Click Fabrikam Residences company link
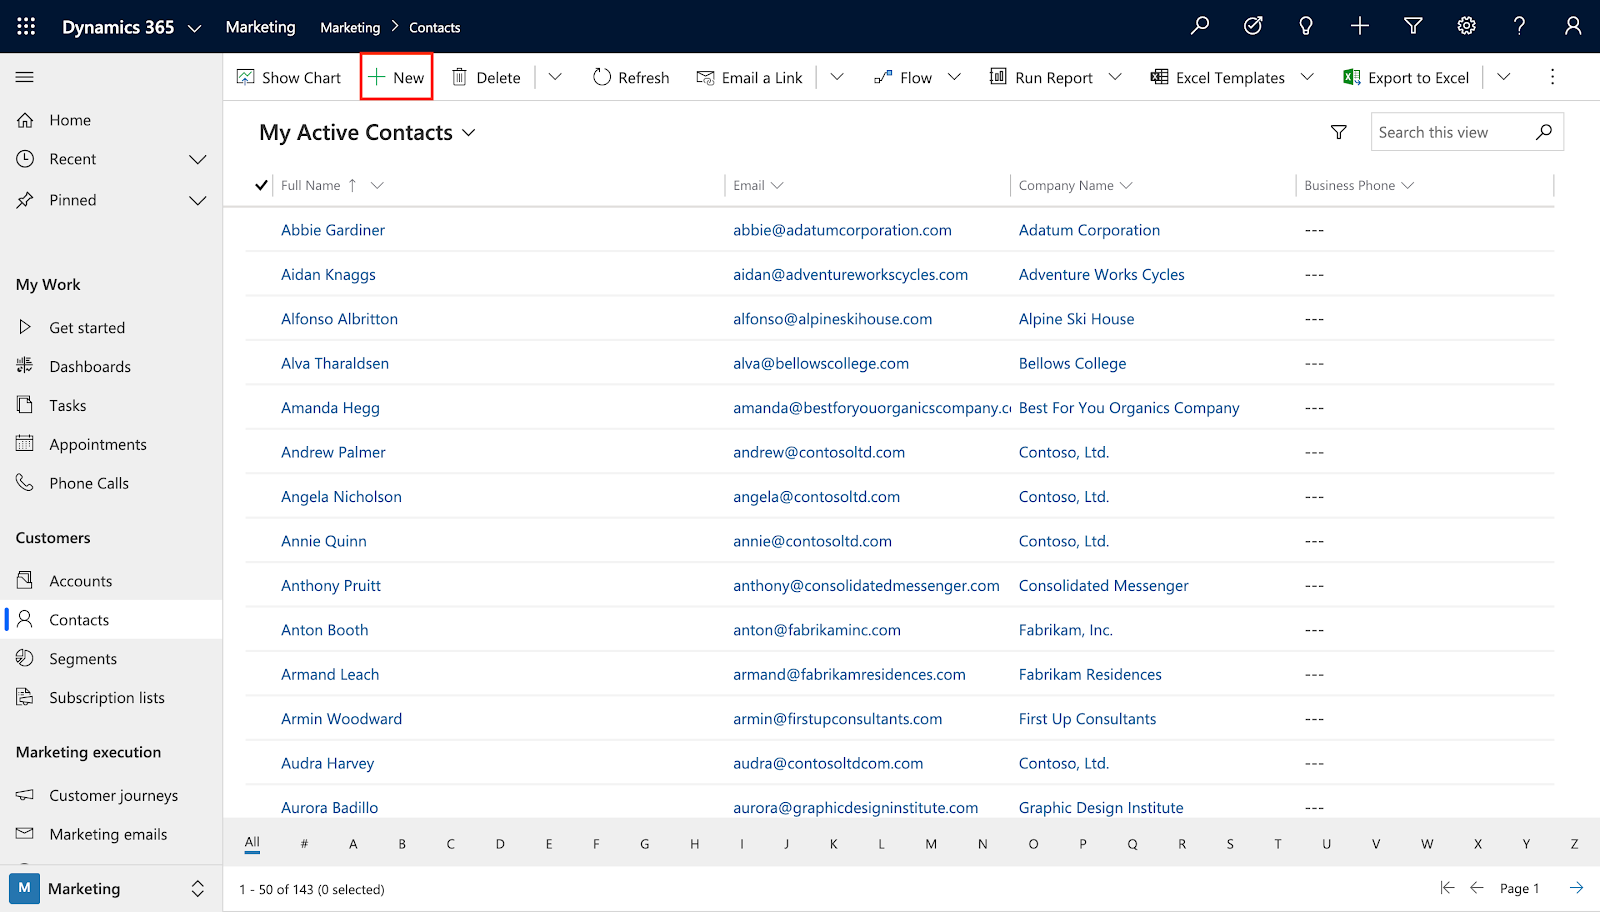The width and height of the screenshot is (1600, 912). click(x=1090, y=675)
